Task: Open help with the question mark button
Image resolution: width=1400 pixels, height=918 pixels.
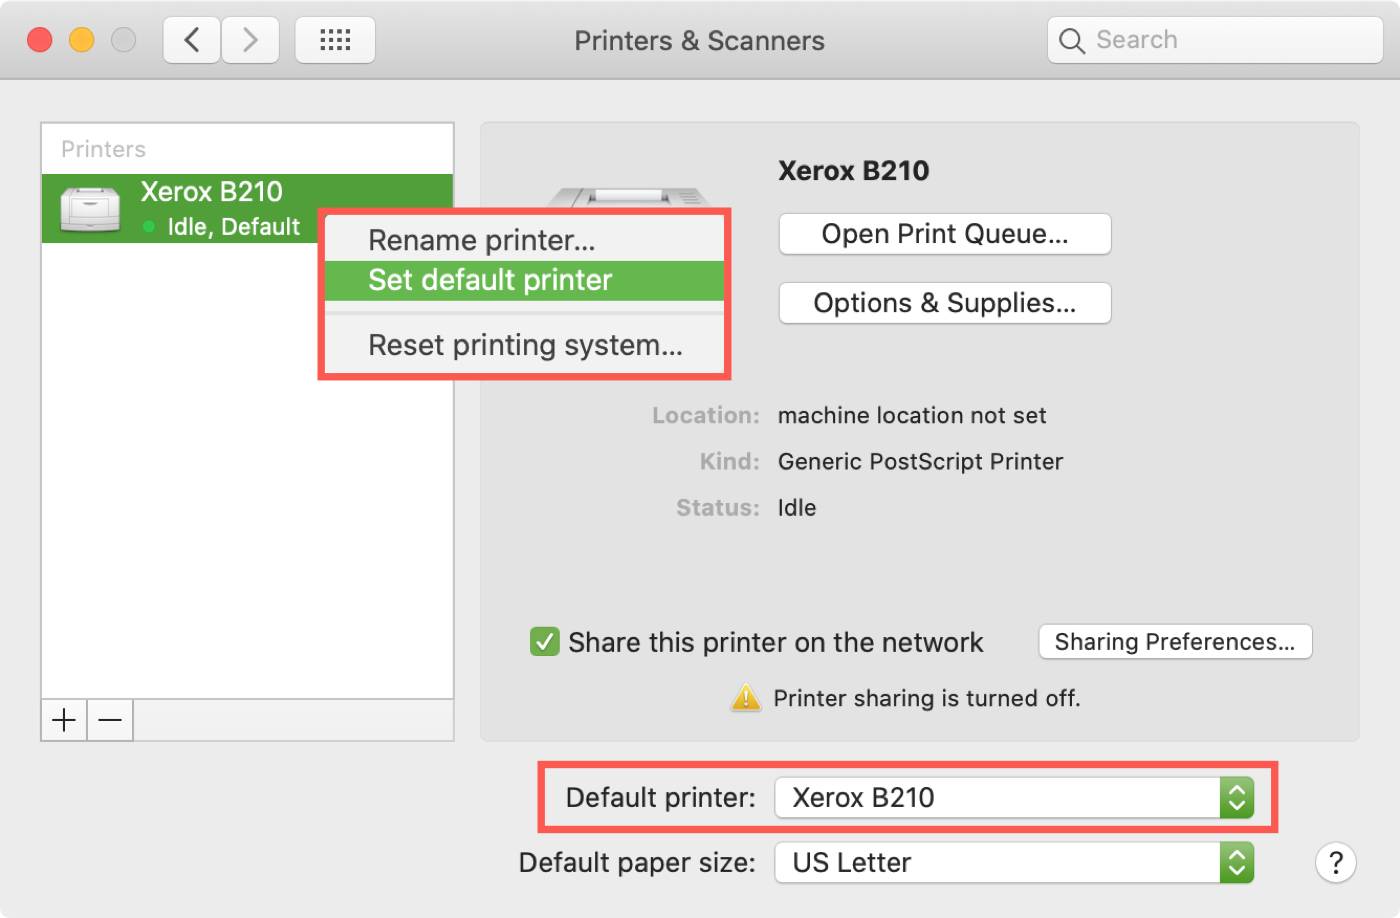Action: point(1335,862)
